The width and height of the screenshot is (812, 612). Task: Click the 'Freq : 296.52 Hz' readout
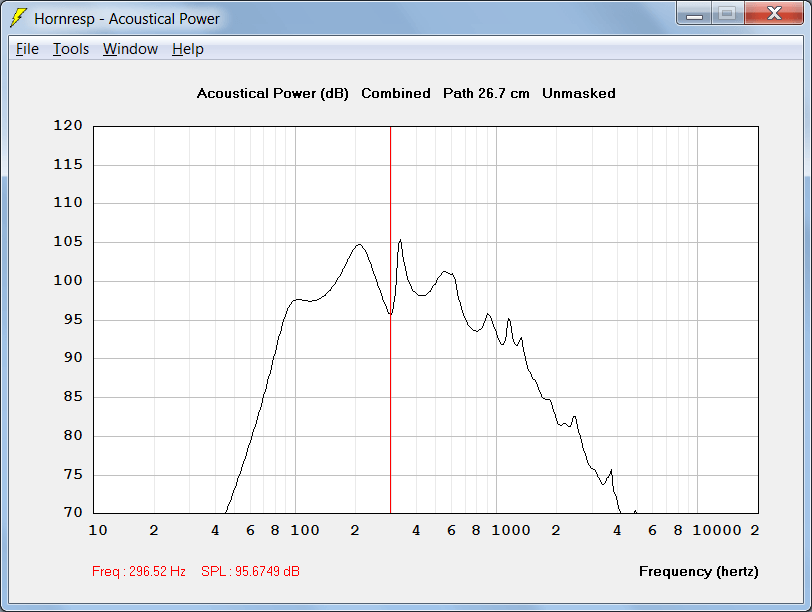click(x=139, y=571)
